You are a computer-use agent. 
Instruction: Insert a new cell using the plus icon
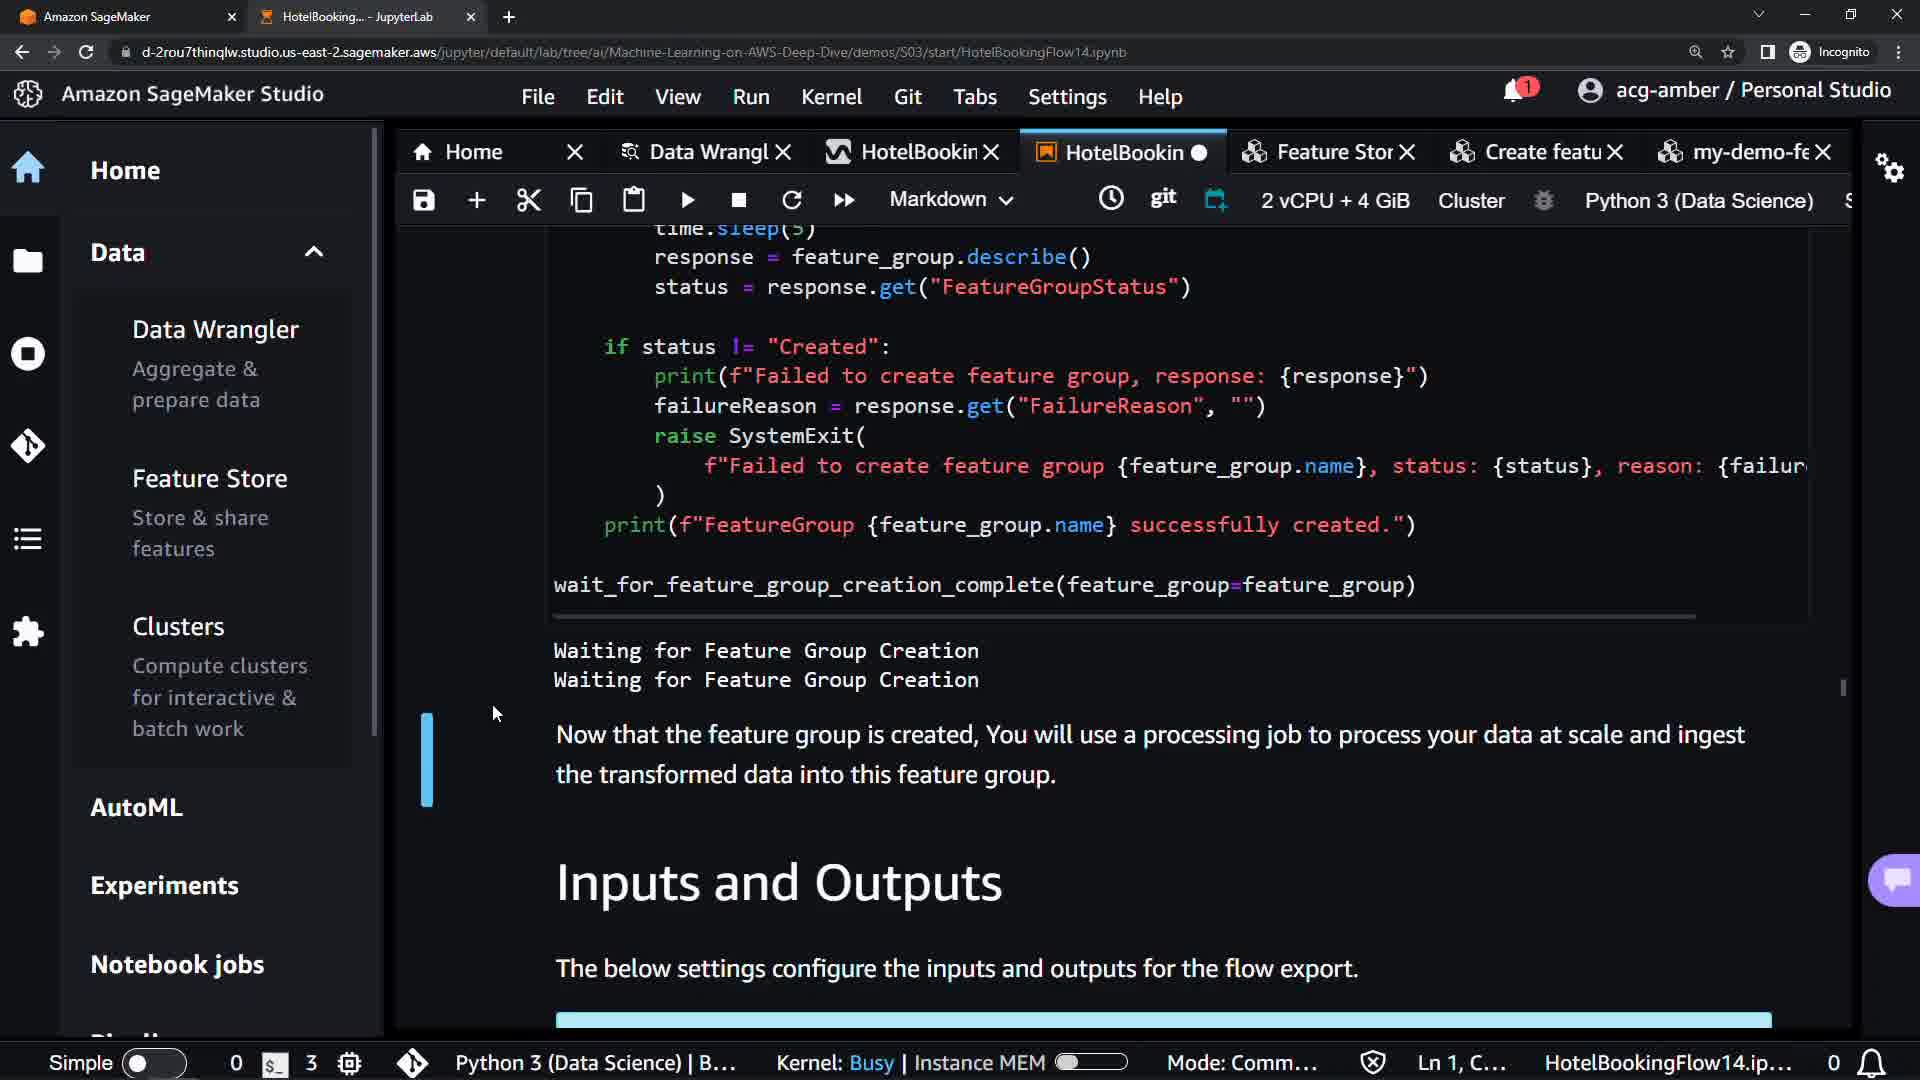point(476,200)
